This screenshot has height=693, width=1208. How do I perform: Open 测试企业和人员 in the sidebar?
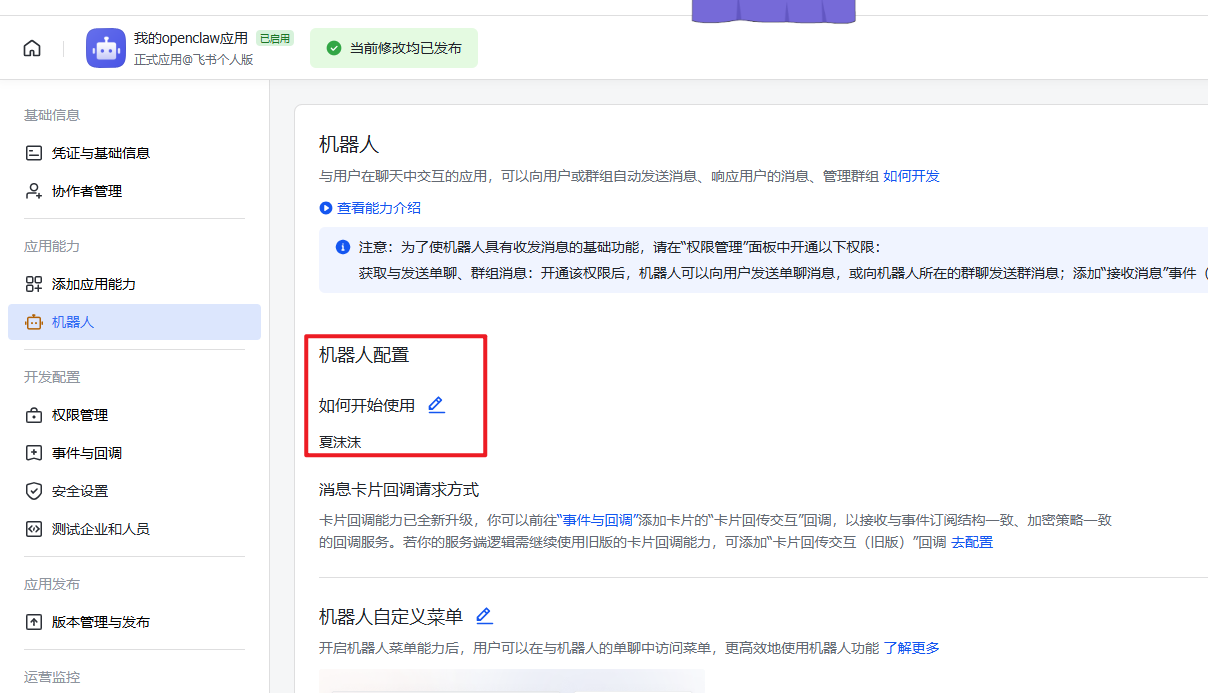100,529
